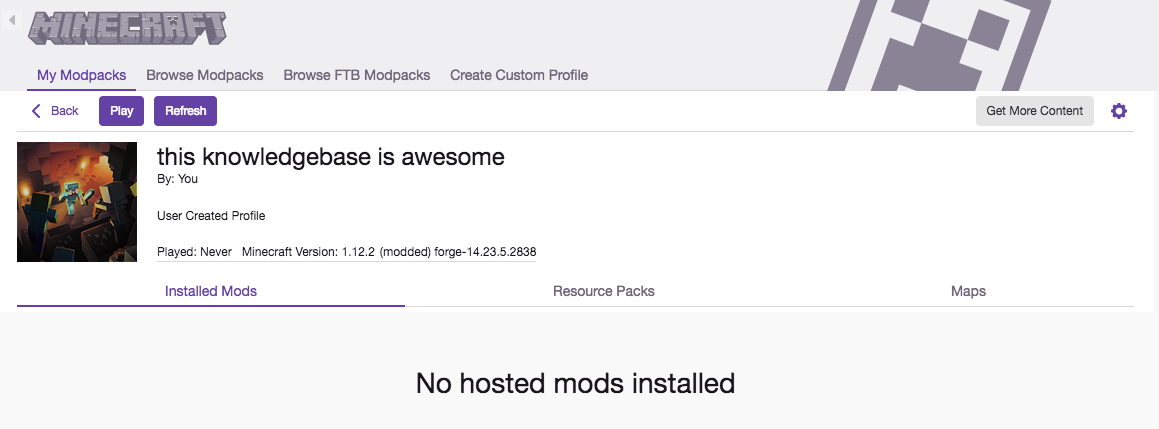Screen dimensions: 1159x429
Task: Click the Minecraft logo
Action: [127, 29]
